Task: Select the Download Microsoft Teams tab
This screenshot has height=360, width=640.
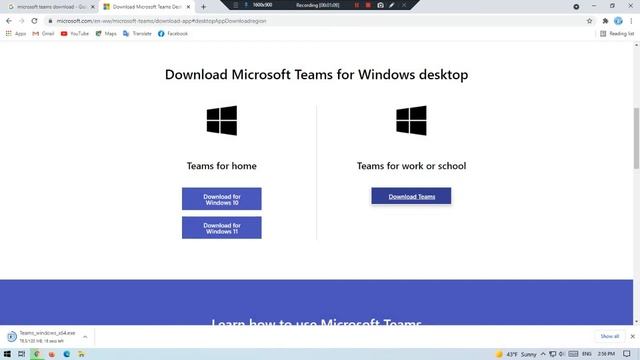Action: click(145, 7)
